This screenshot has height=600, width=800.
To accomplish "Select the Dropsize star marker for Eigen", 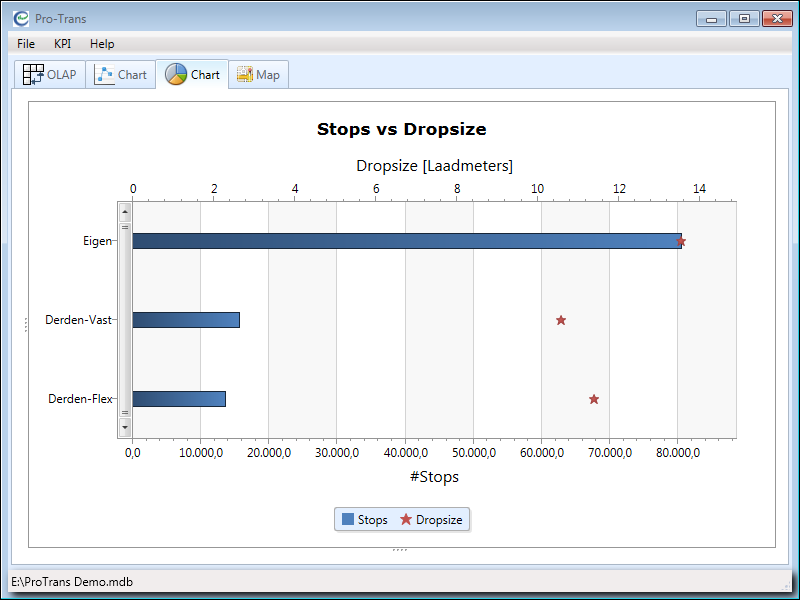I will tap(681, 241).
